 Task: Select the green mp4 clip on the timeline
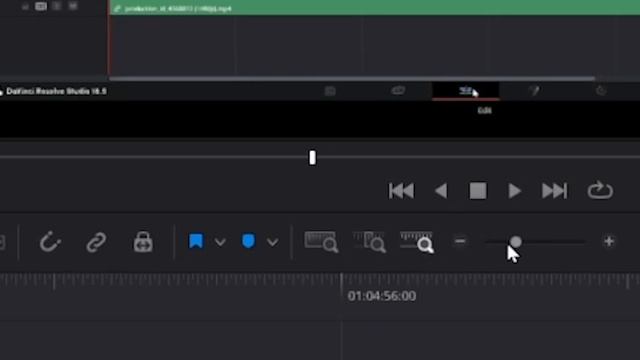point(375,8)
